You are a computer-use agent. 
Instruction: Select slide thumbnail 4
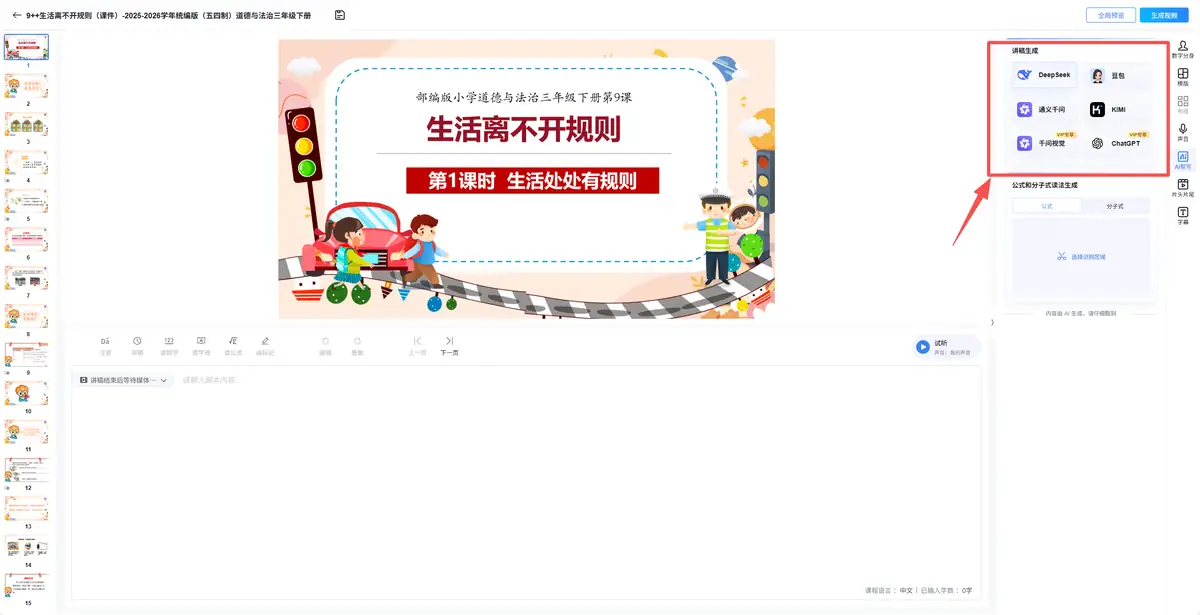tap(27, 161)
